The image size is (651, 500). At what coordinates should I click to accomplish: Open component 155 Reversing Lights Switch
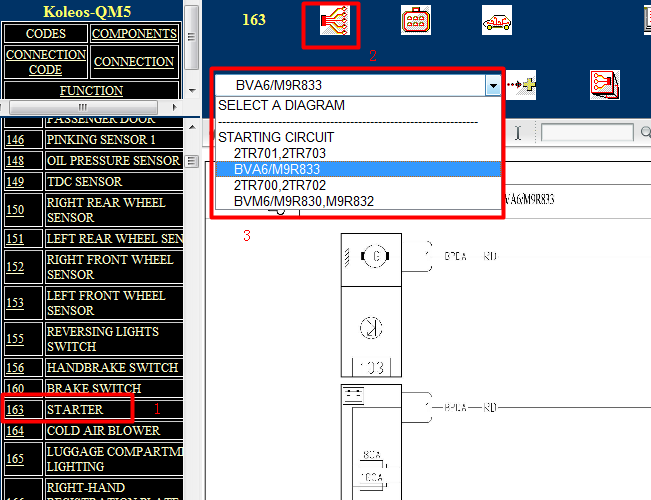[x=15, y=339]
